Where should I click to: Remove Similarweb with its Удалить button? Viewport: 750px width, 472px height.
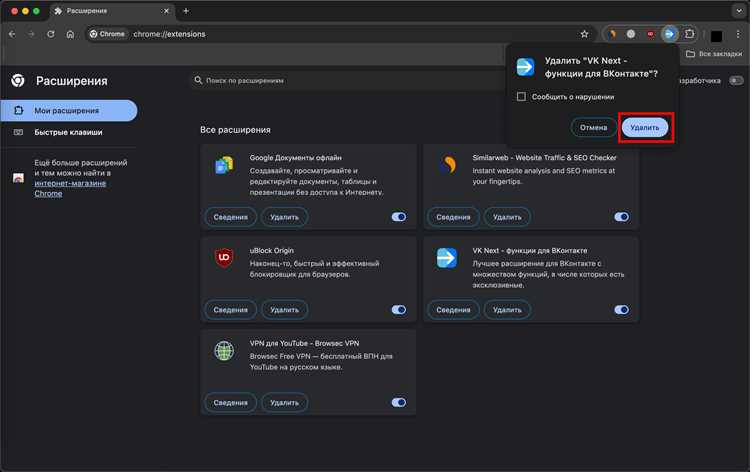pyautogui.click(x=507, y=217)
